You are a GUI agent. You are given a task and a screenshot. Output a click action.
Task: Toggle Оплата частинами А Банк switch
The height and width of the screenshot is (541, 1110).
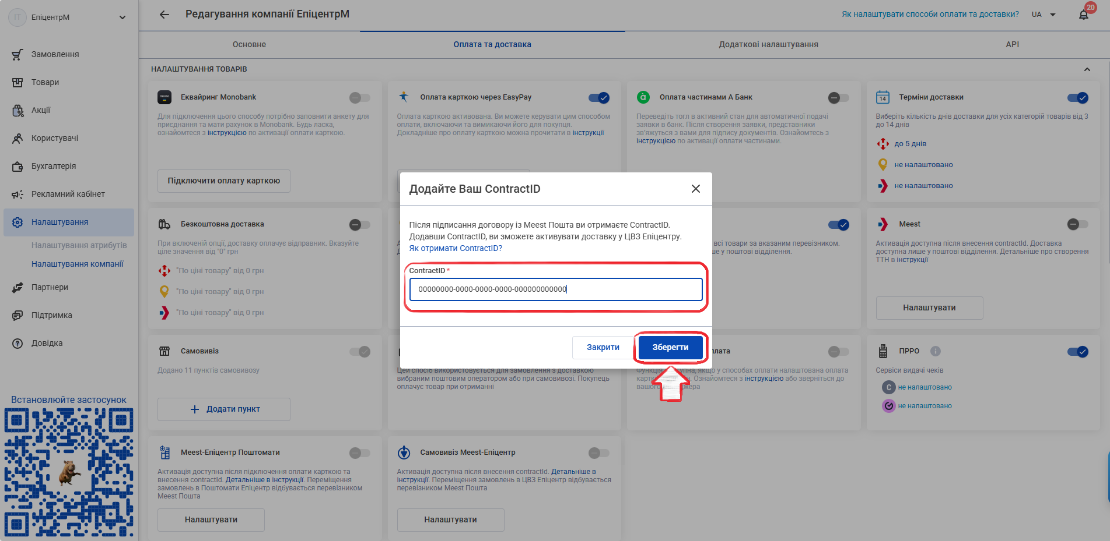click(x=838, y=98)
